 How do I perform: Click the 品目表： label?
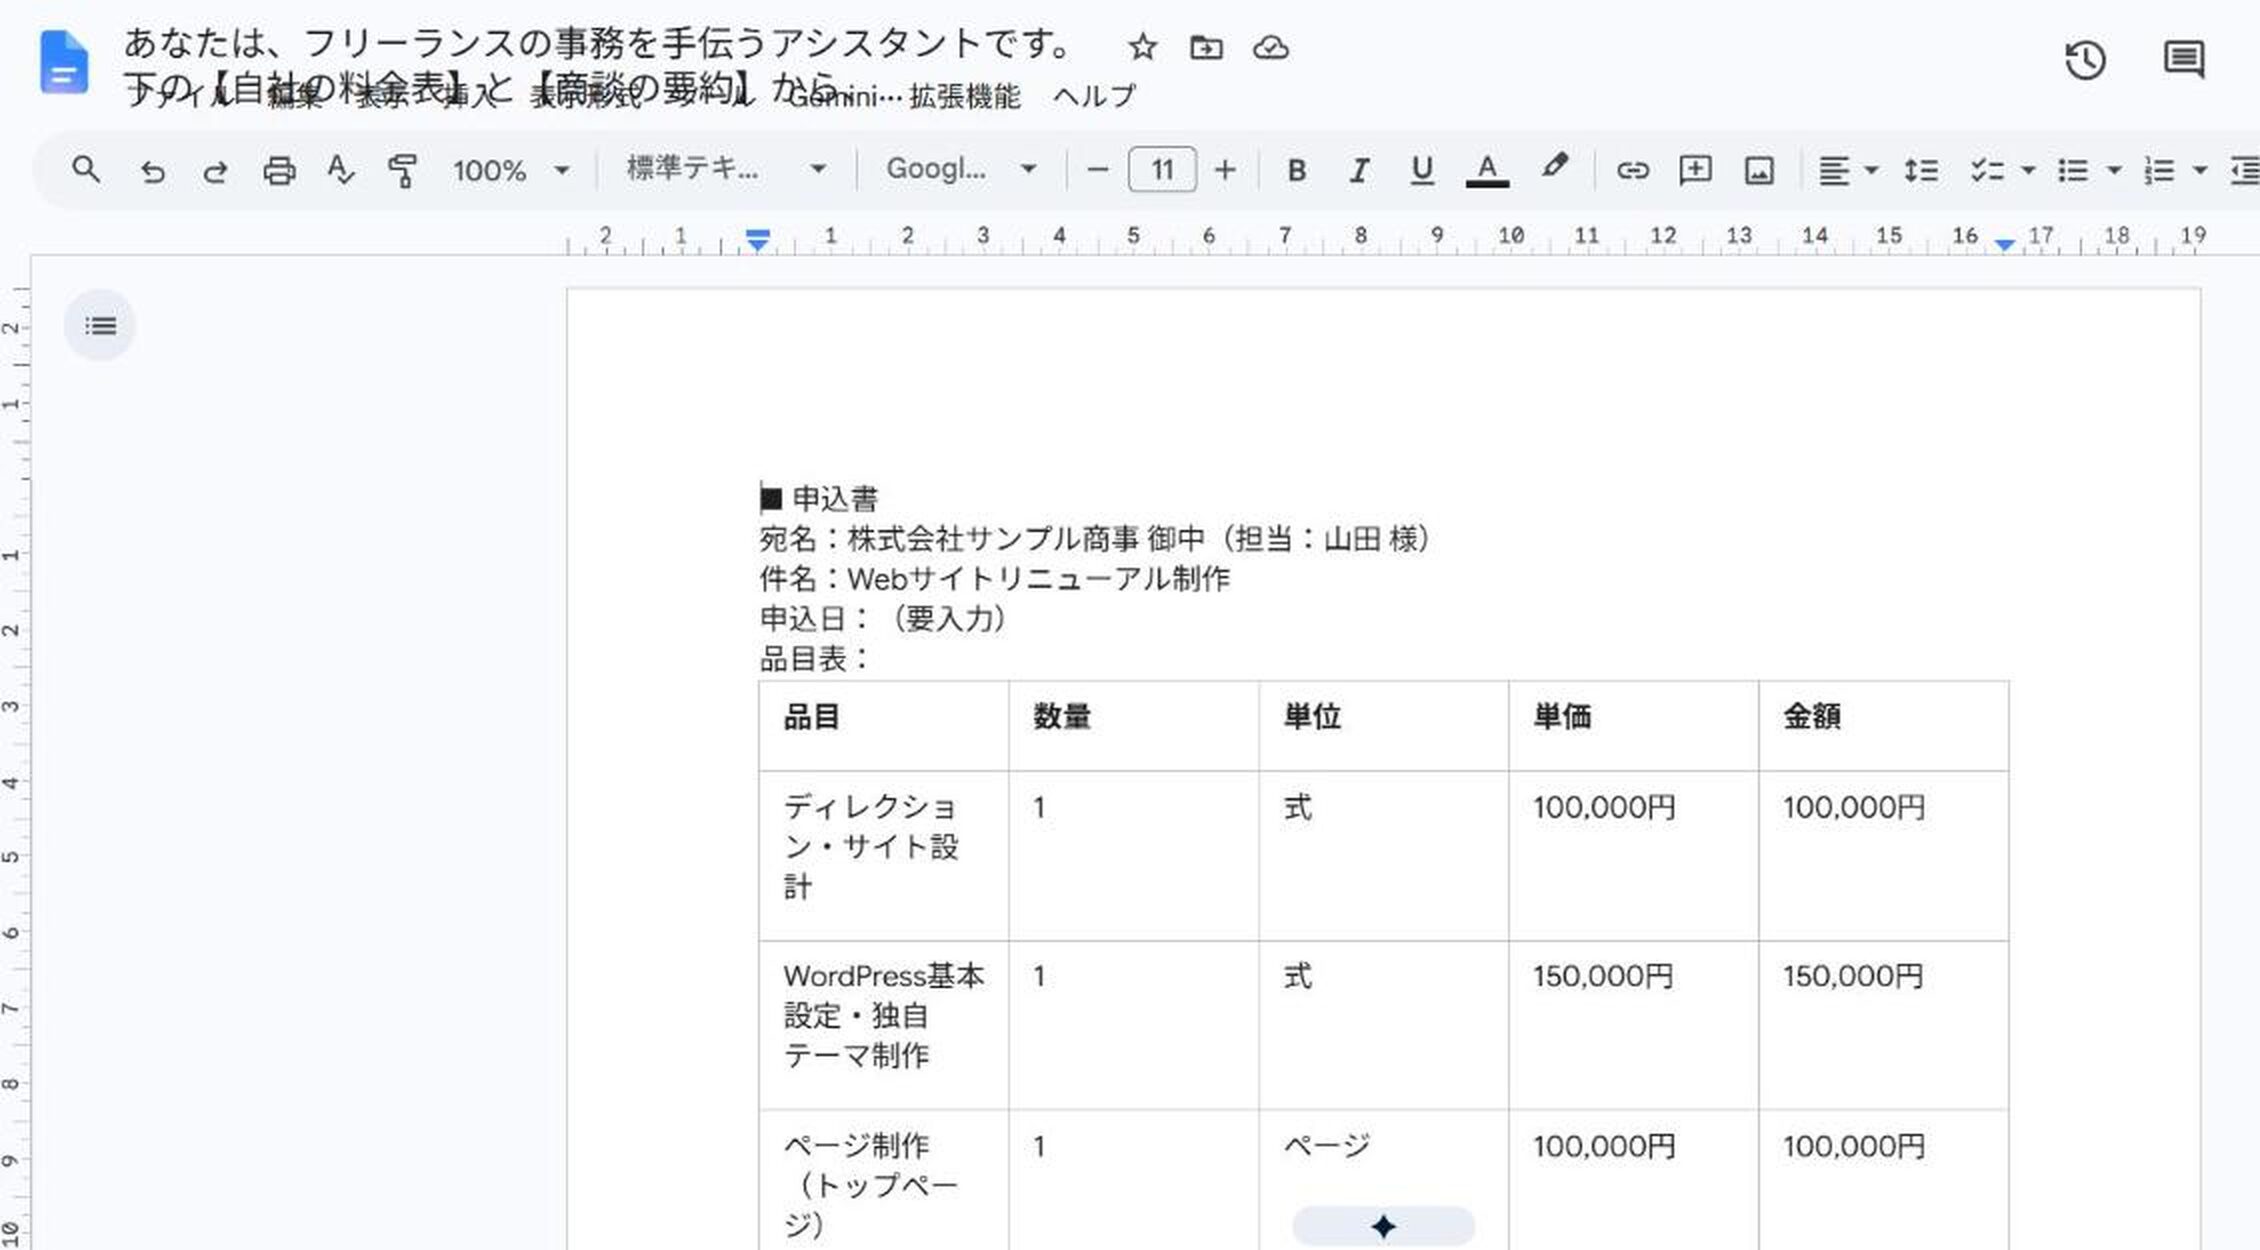point(816,659)
